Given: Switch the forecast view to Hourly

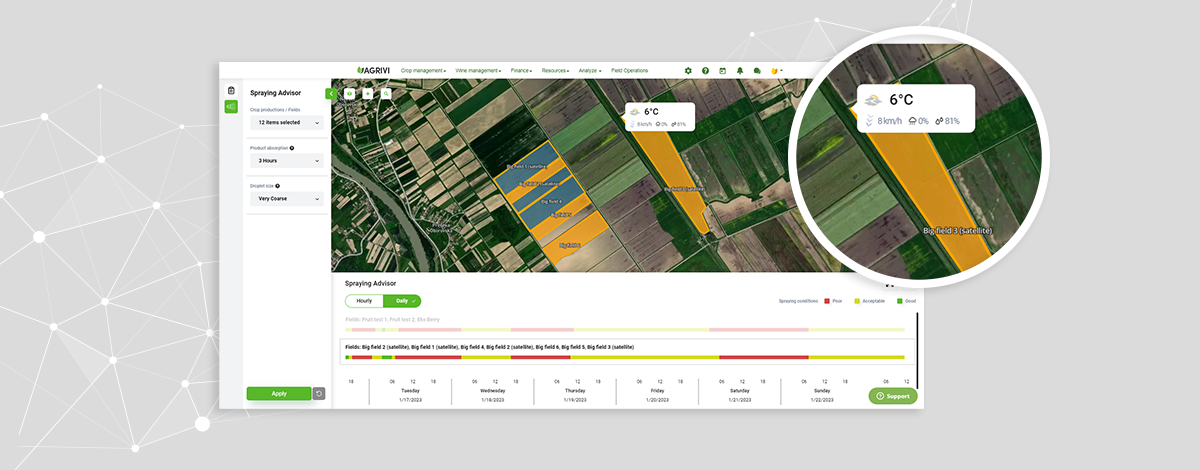Looking at the screenshot, I should tap(364, 301).
